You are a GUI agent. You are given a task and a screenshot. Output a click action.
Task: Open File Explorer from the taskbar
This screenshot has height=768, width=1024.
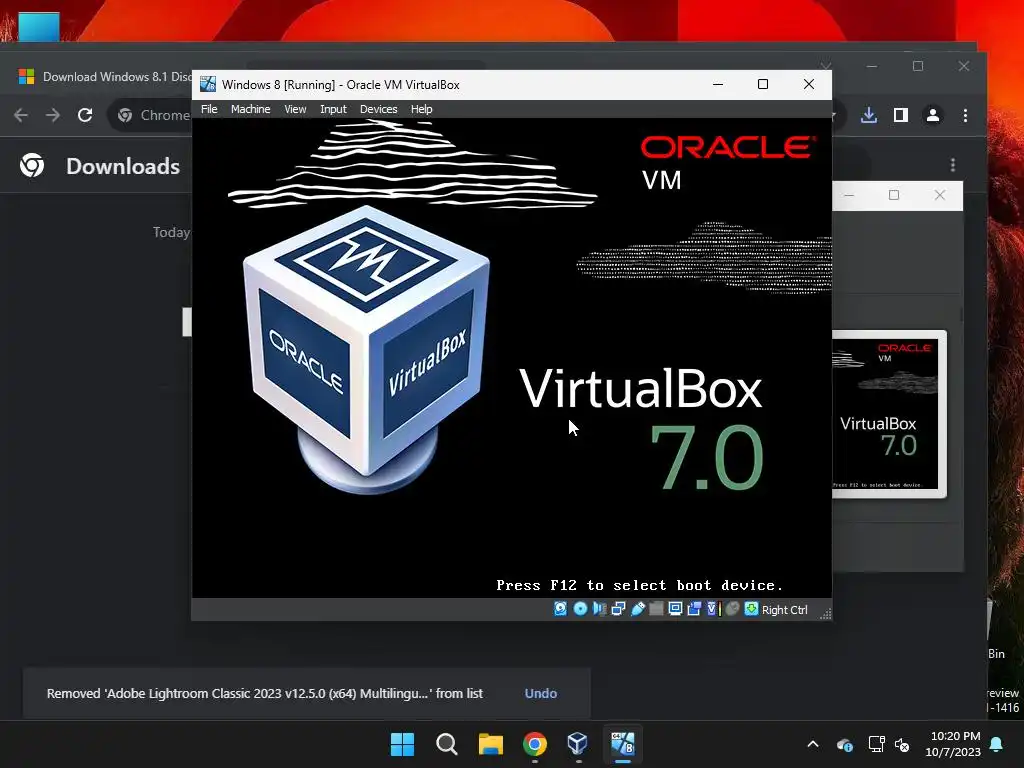tap(490, 744)
